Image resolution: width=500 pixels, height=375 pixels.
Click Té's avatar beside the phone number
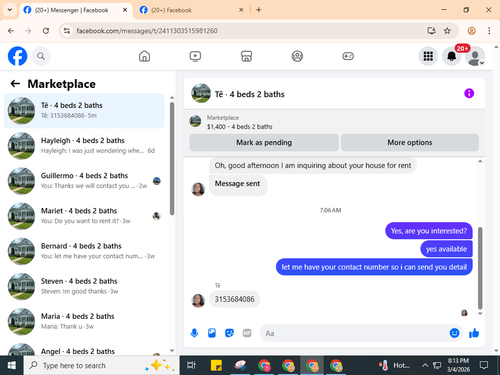(x=198, y=300)
